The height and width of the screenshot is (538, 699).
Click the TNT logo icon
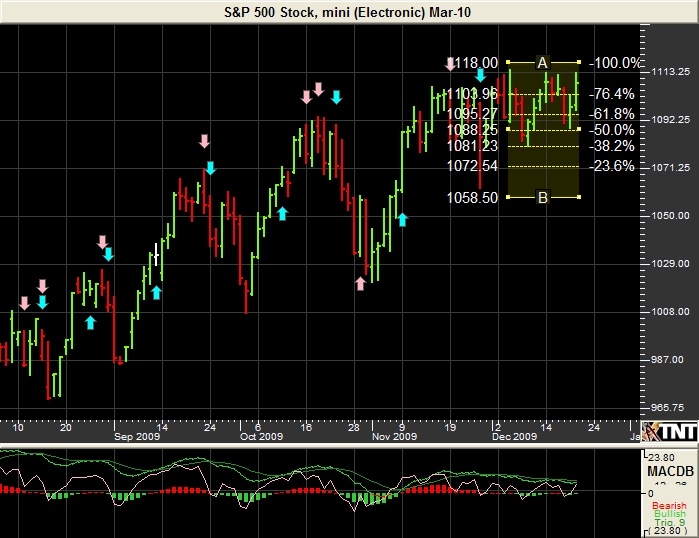tap(670, 431)
